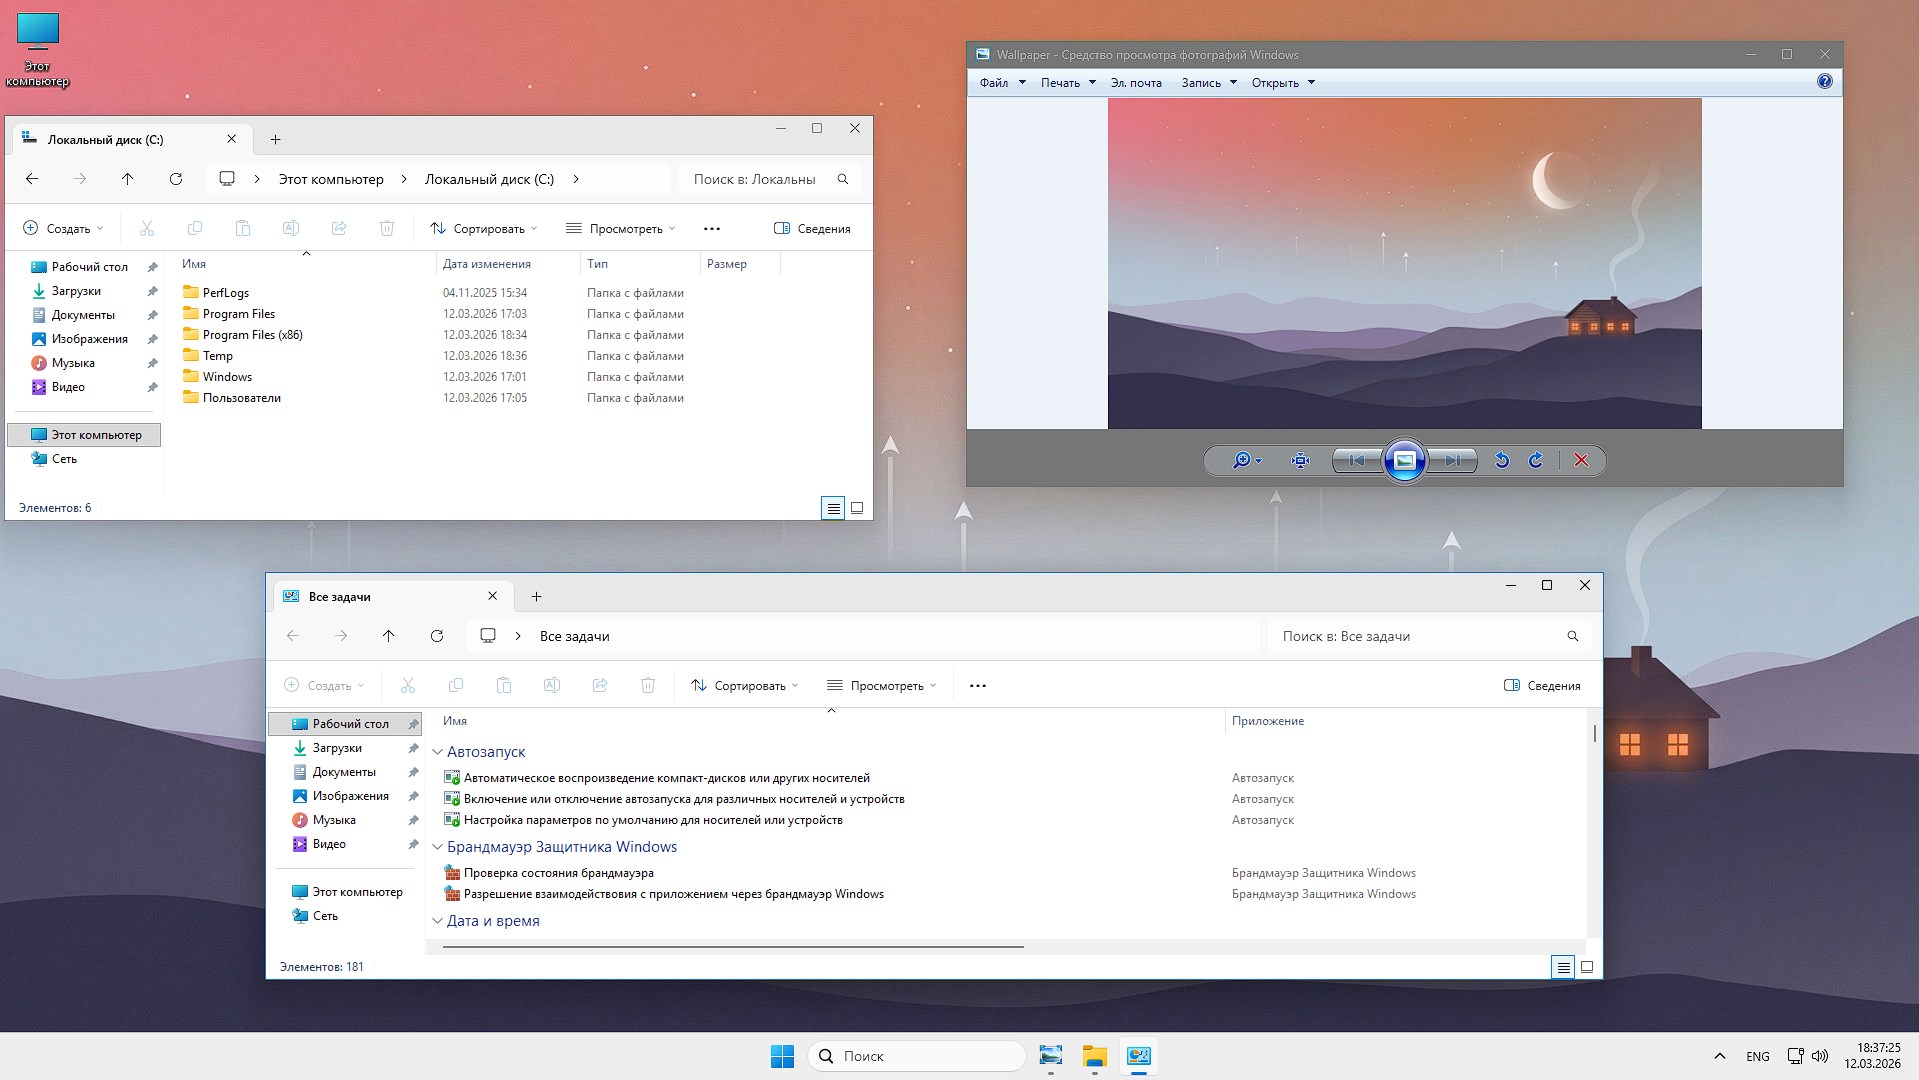The height and width of the screenshot is (1080, 1919).
Task: Click the Delete icon in Все задачи toolbar
Action: pos(648,685)
